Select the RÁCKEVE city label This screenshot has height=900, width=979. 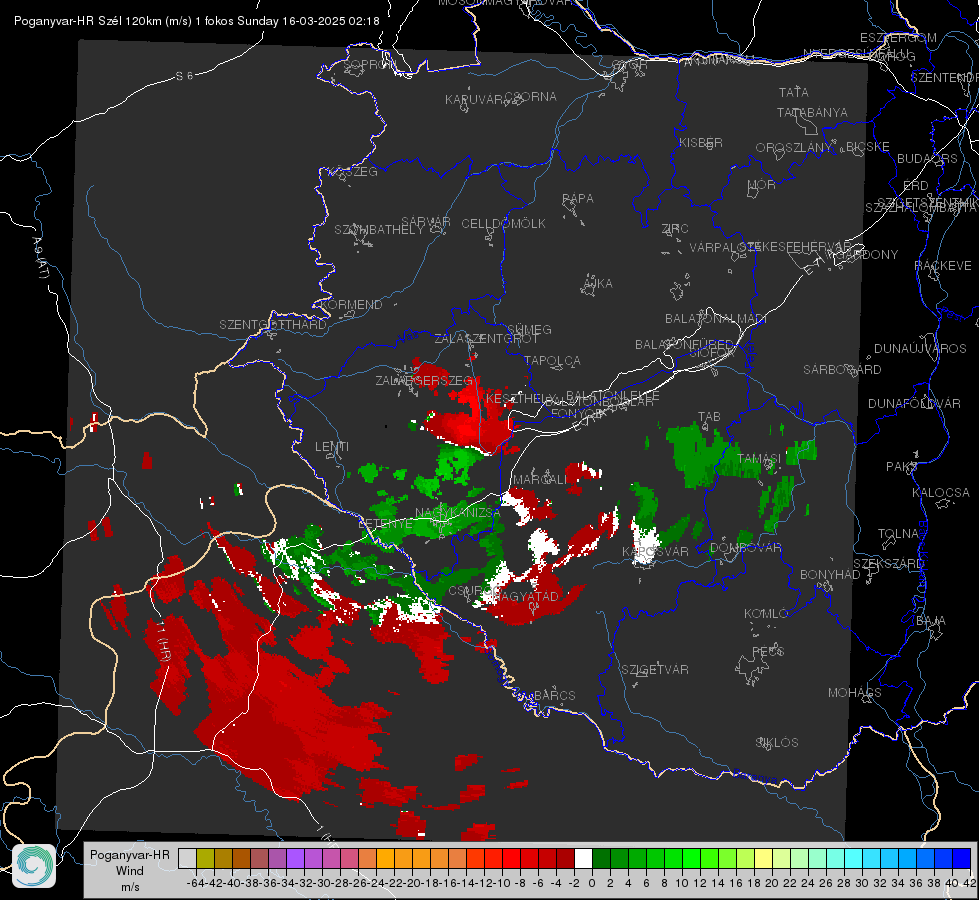click(x=943, y=266)
